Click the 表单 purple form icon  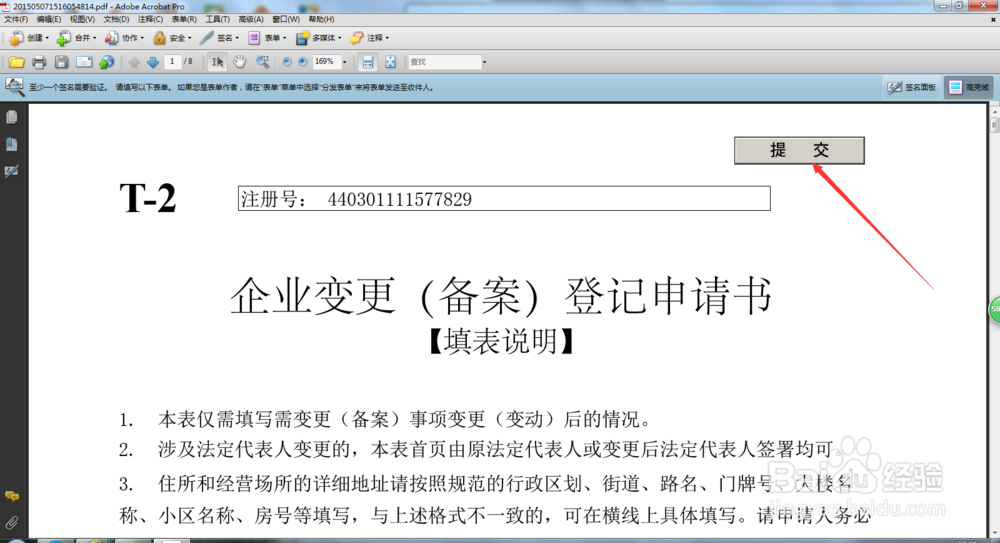254,38
